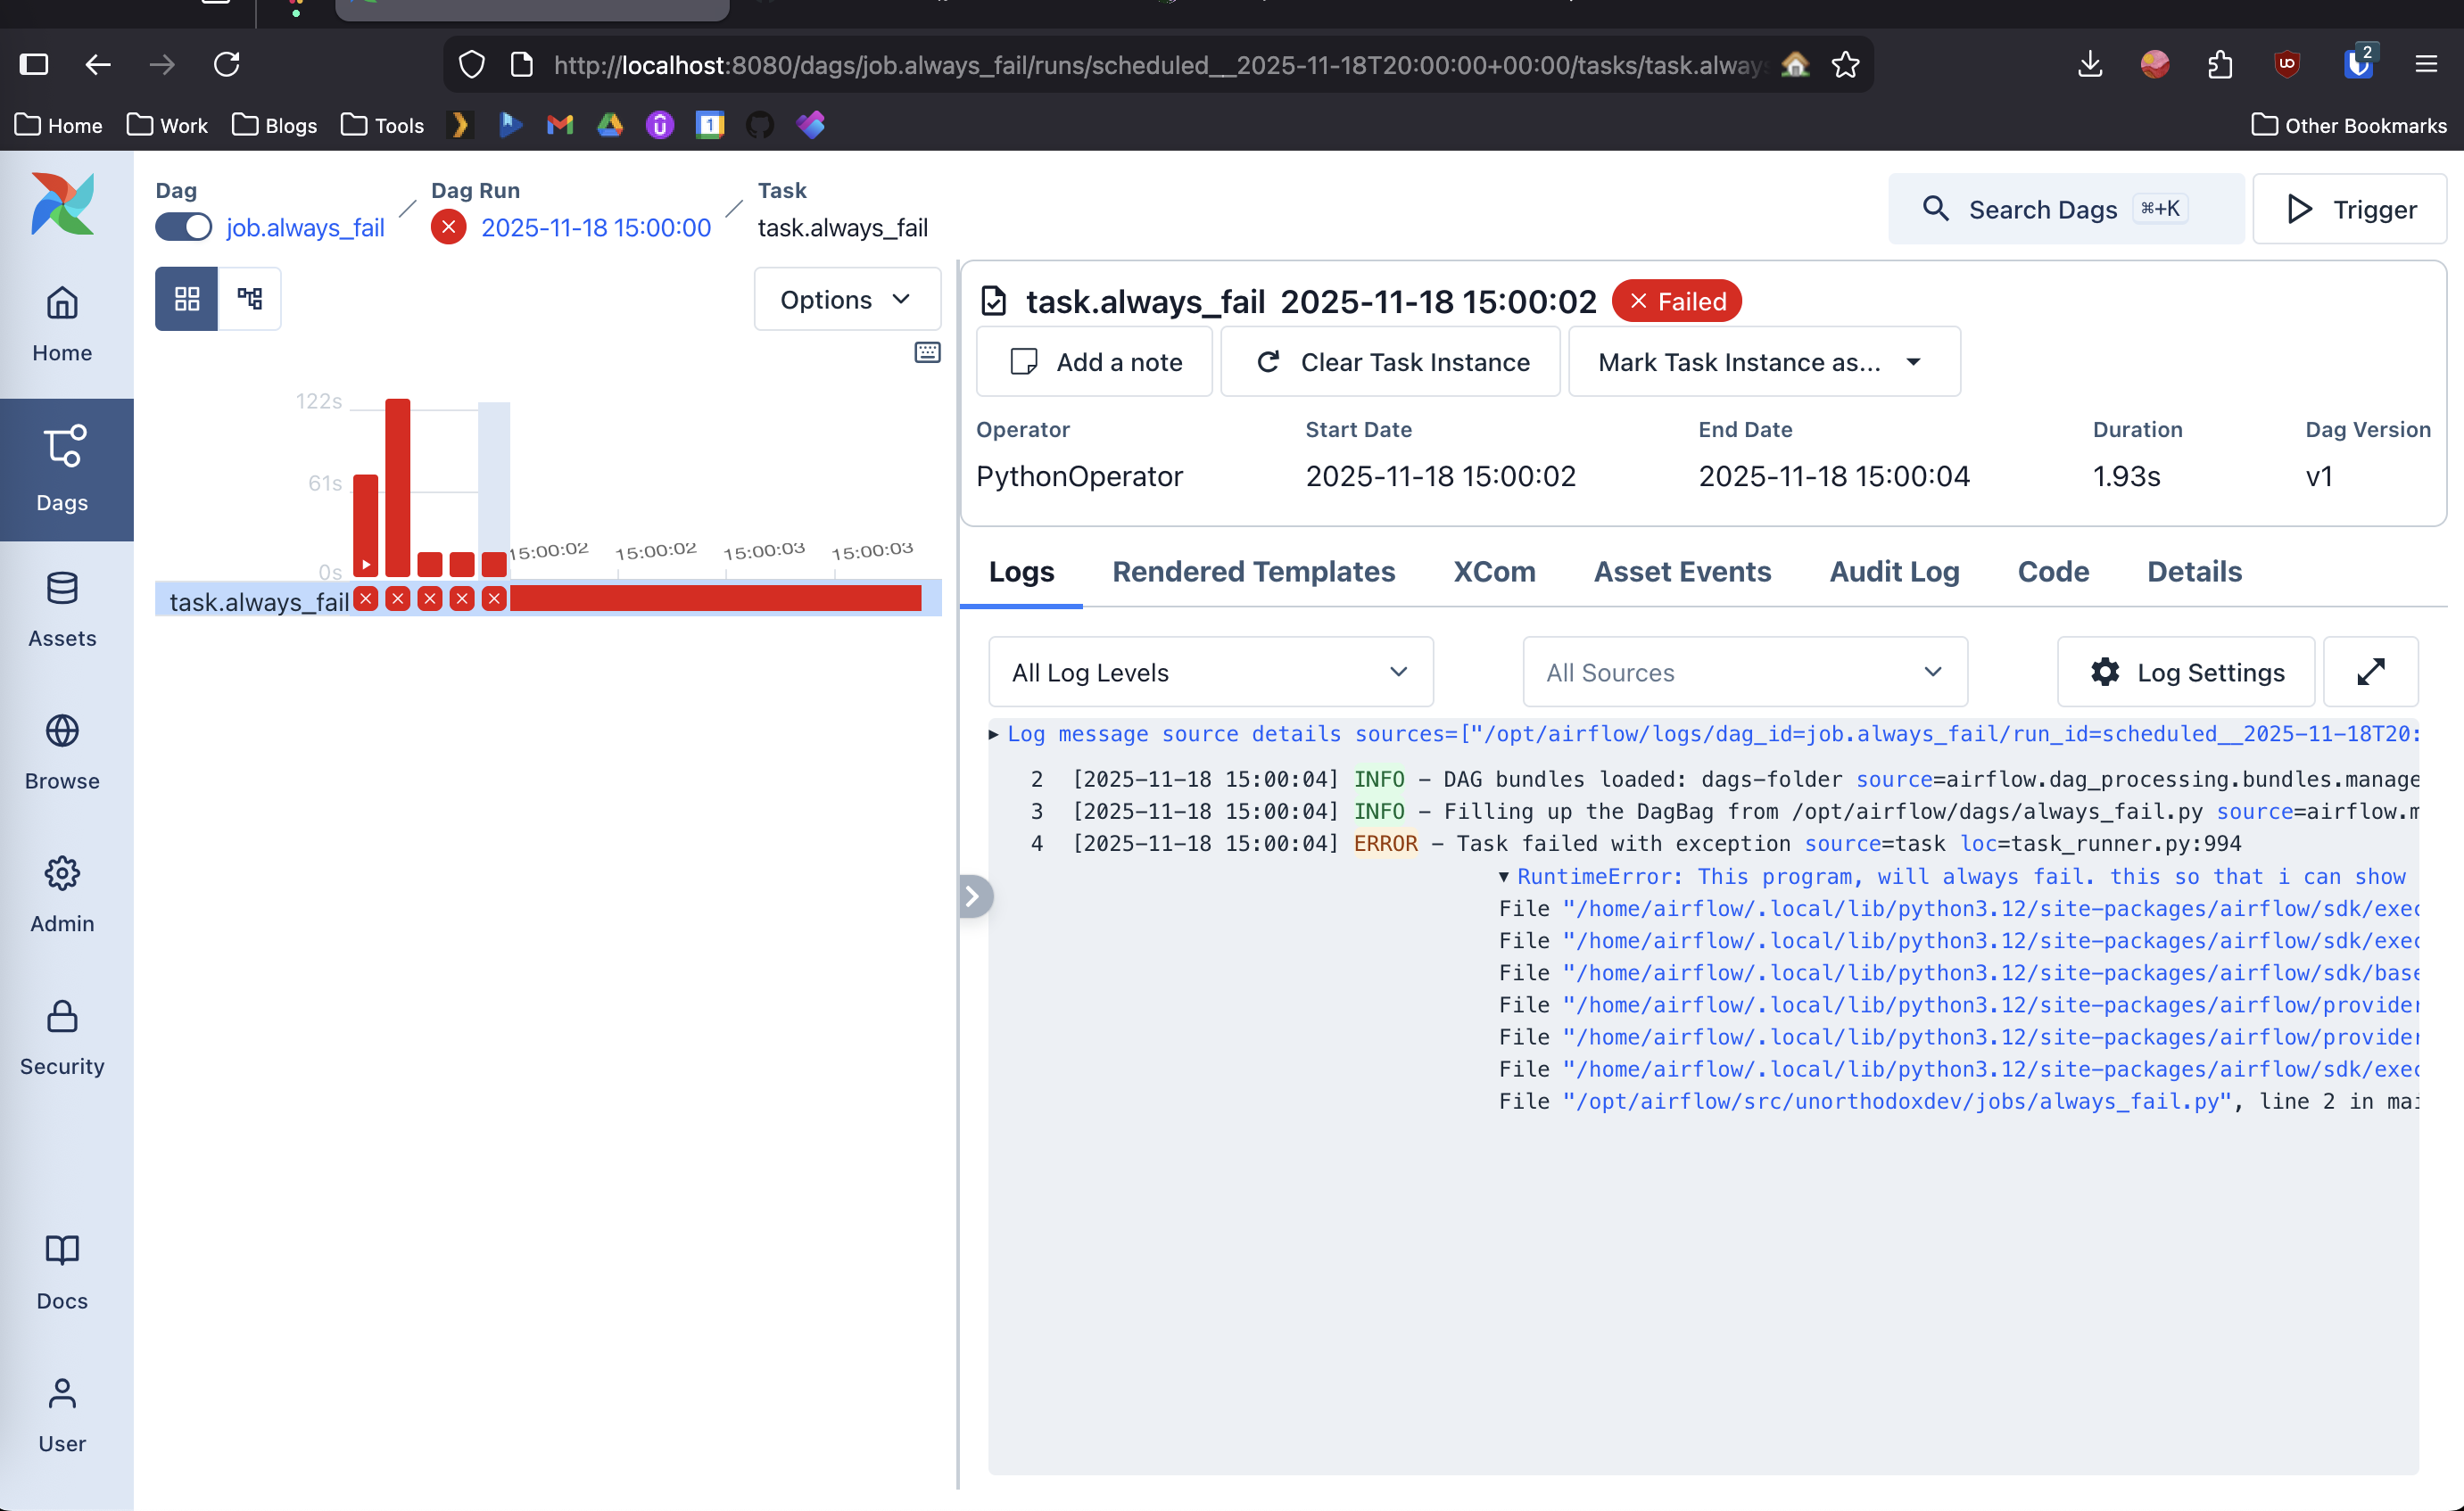This screenshot has width=2464, height=1511.
Task: Open the All Log Levels dropdown
Action: (1210, 672)
